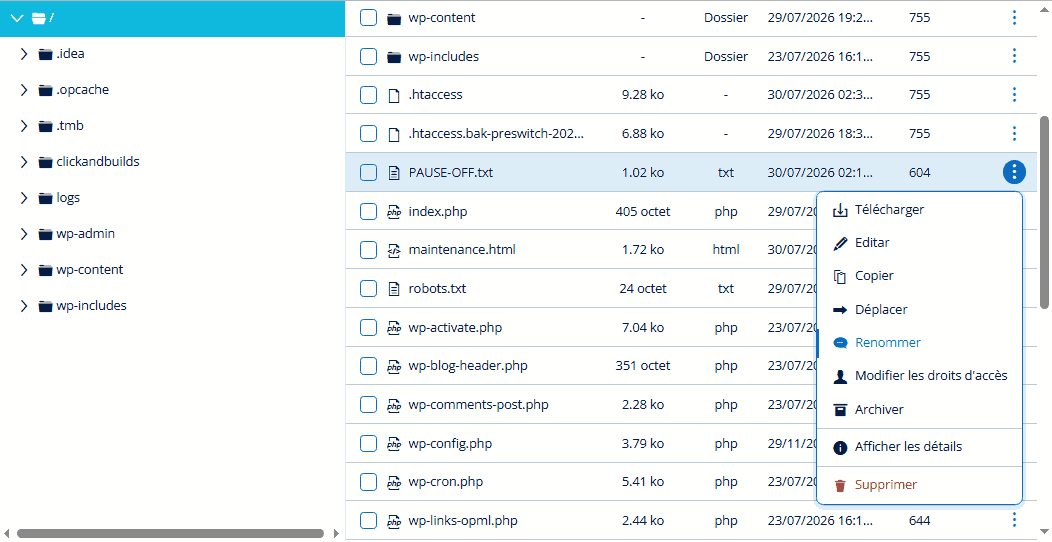Choose Télécharger from the context menu
Screen dimensions: 1052x542
919,210
